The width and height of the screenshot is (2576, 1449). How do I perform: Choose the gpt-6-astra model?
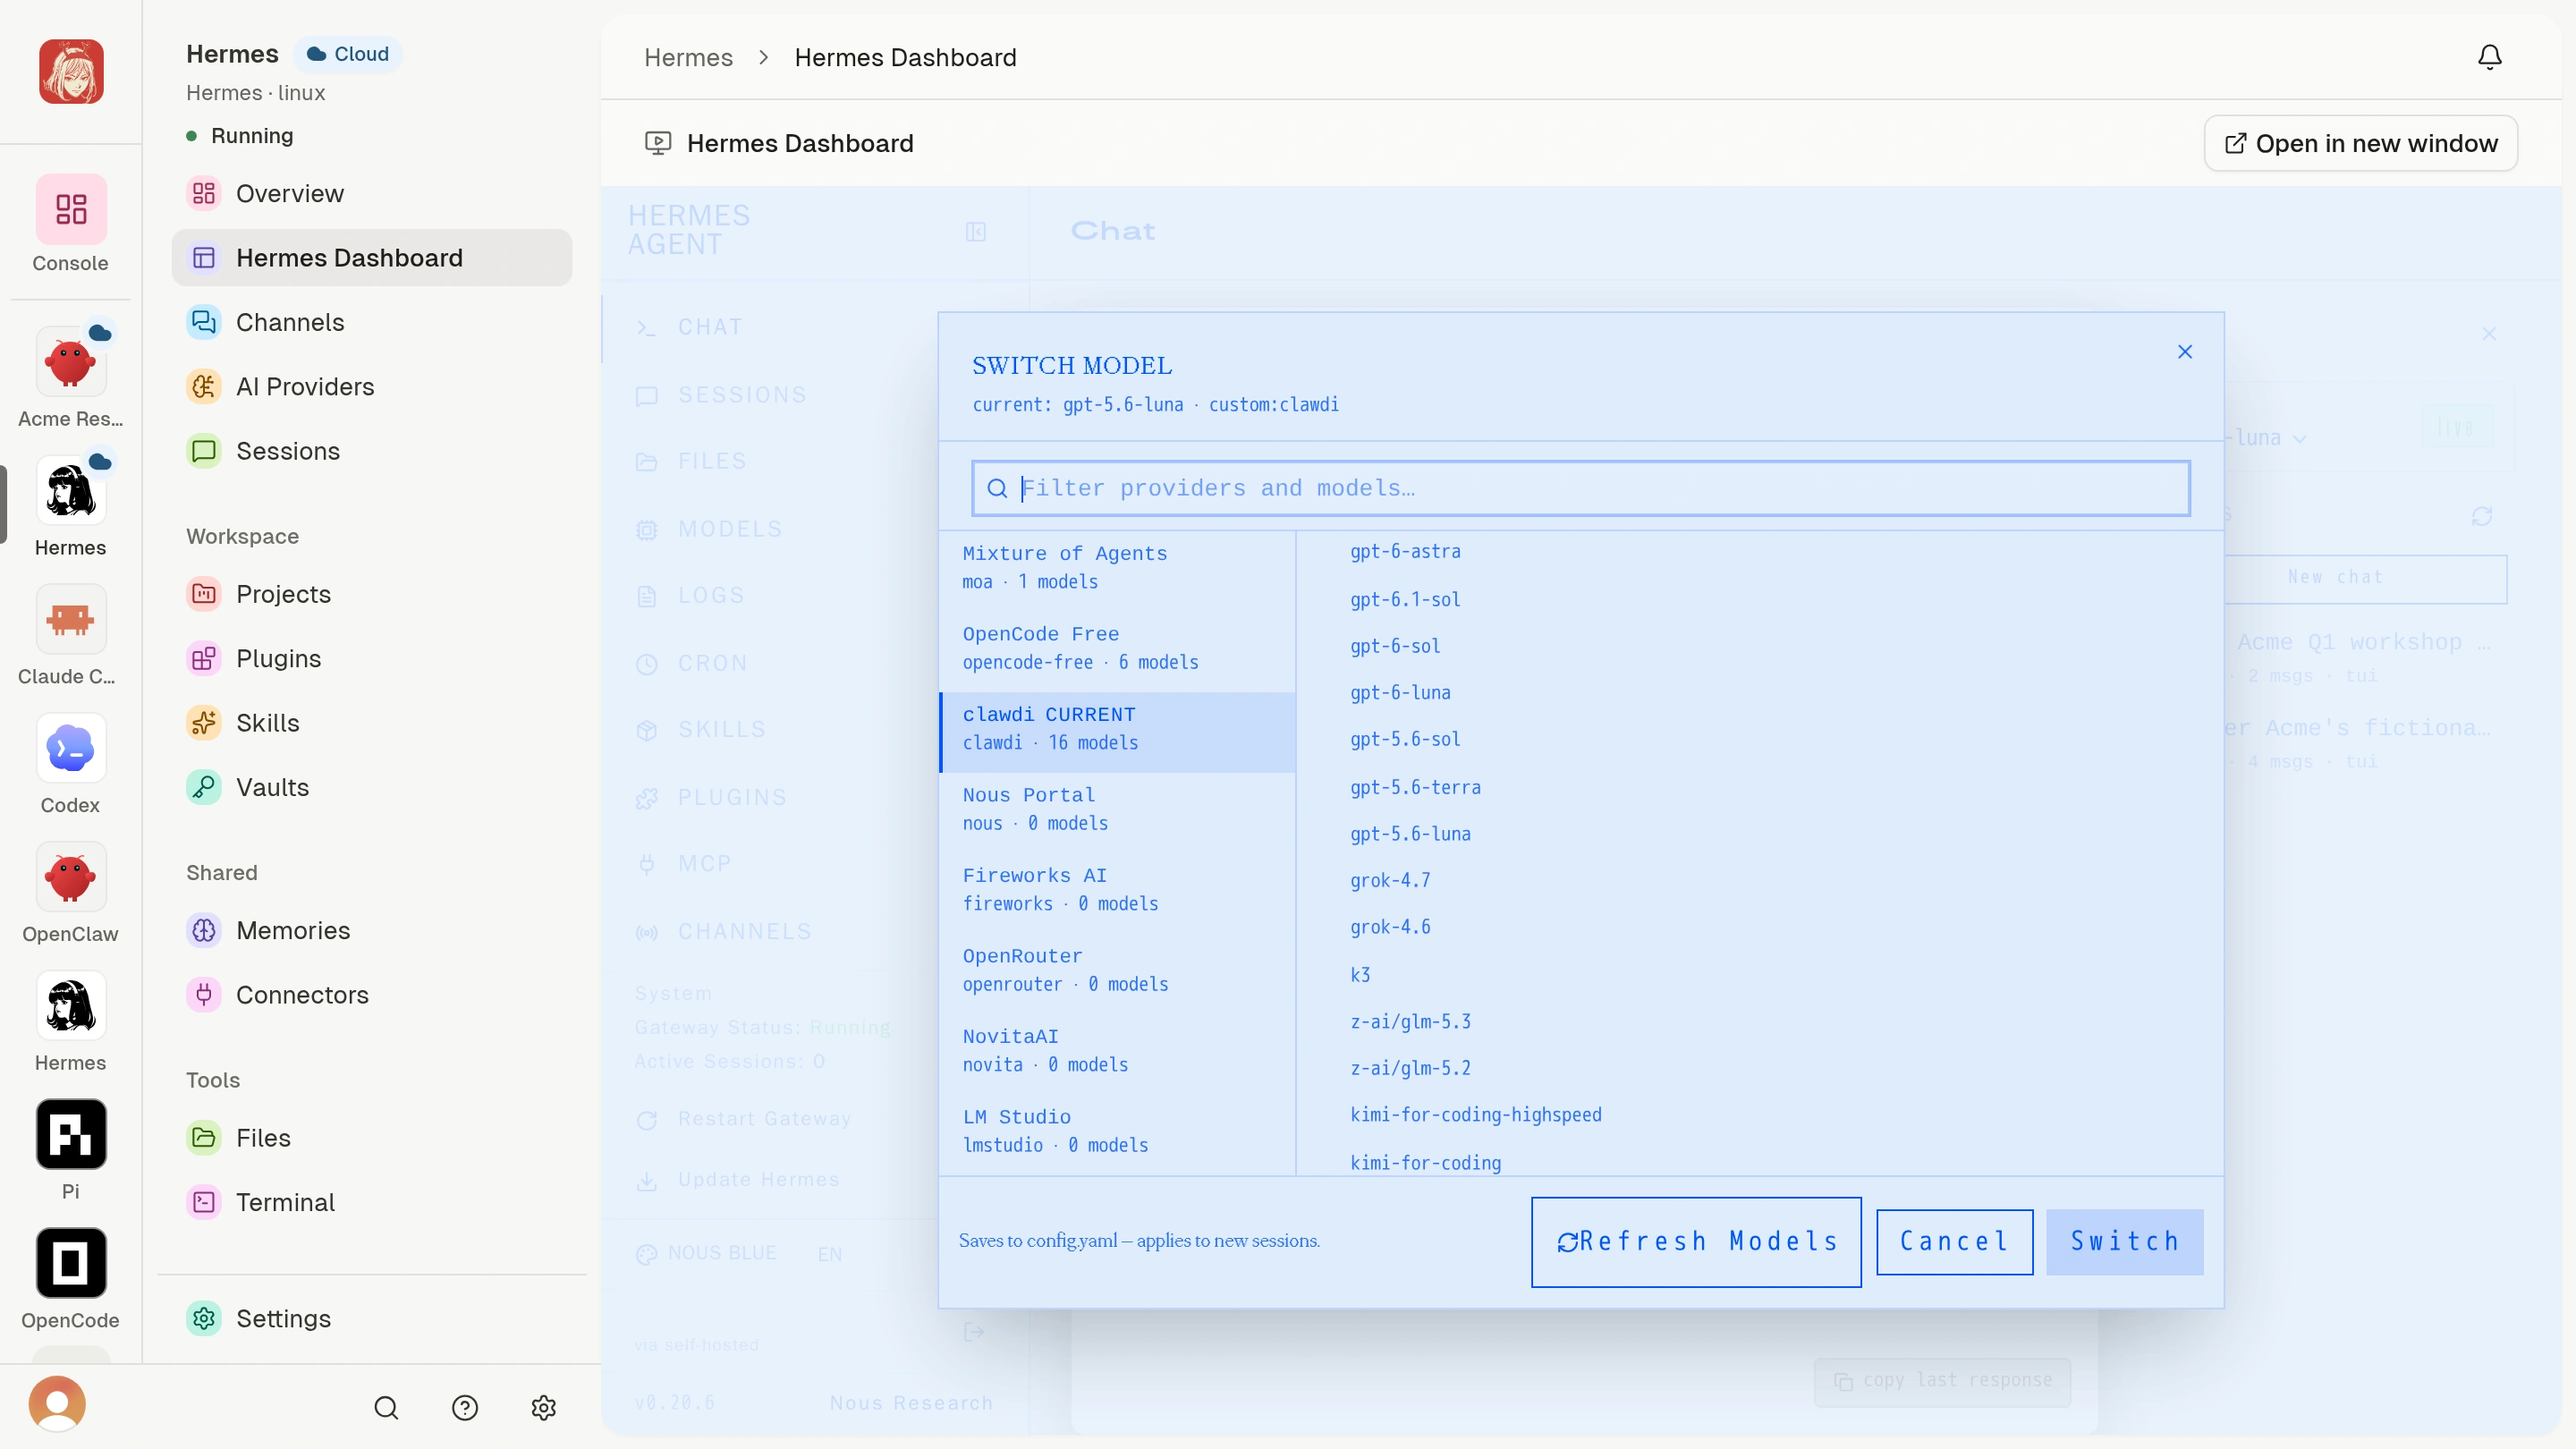tap(1405, 552)
